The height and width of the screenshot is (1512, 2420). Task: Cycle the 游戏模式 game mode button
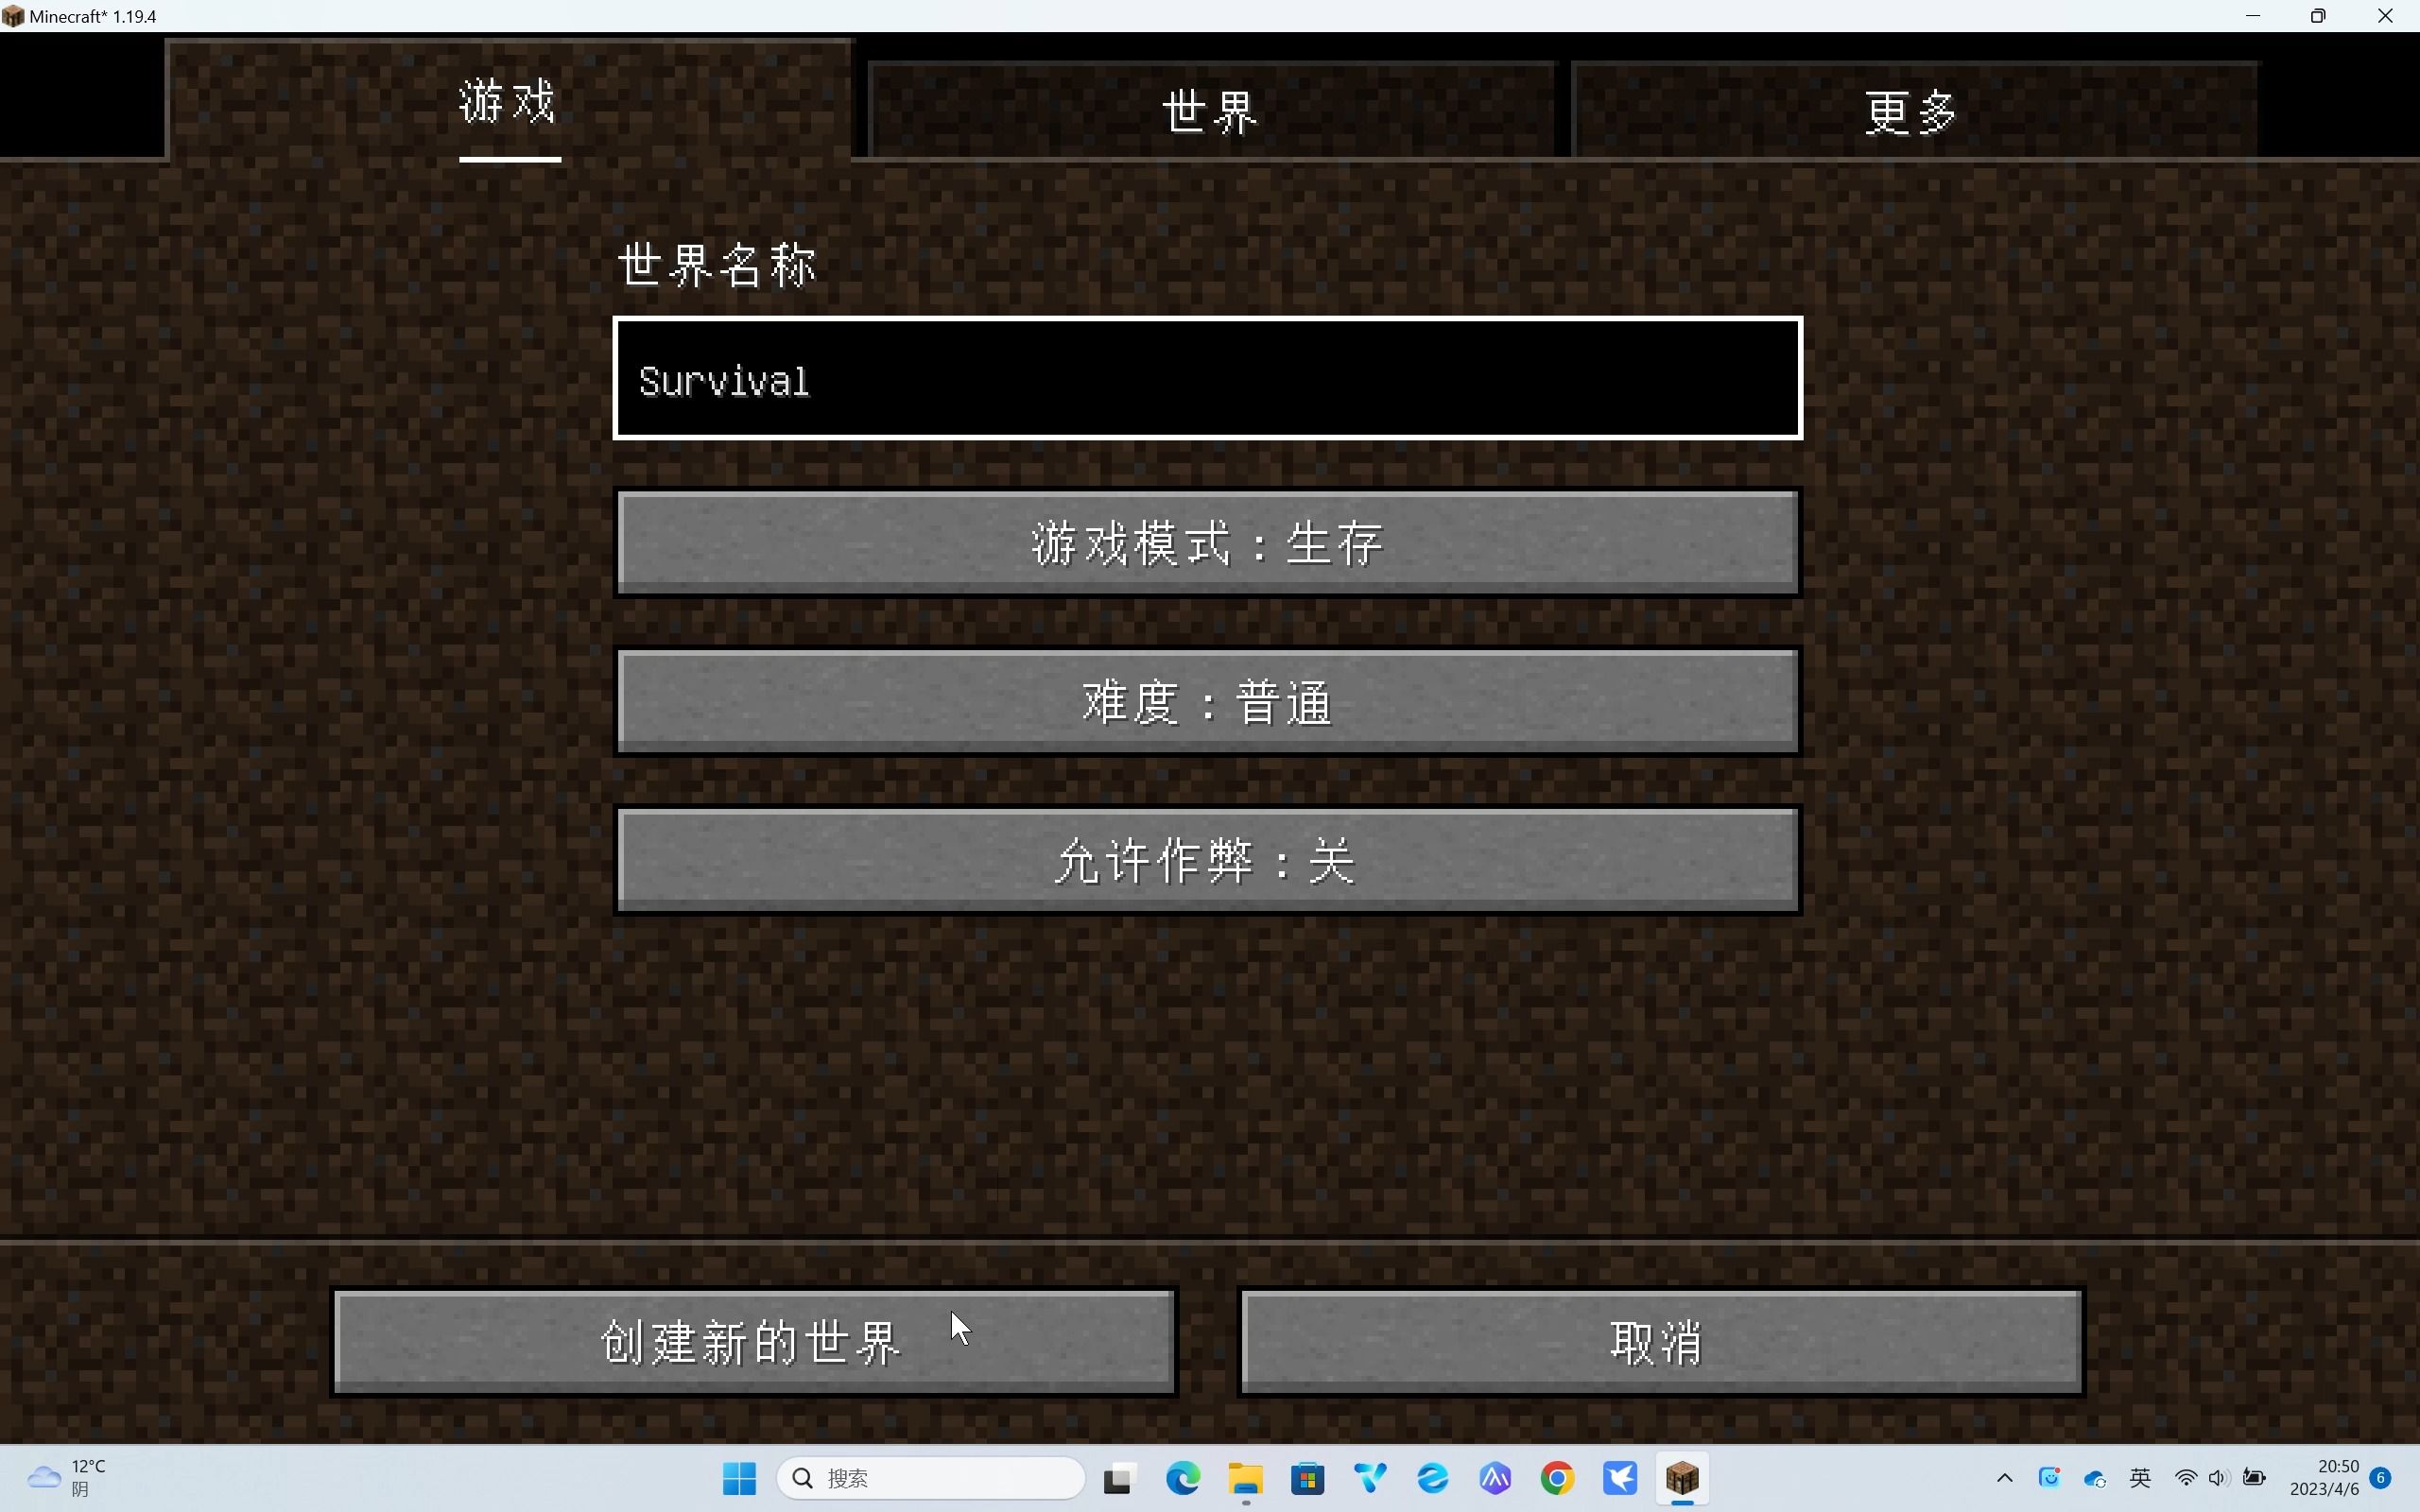1207,543
